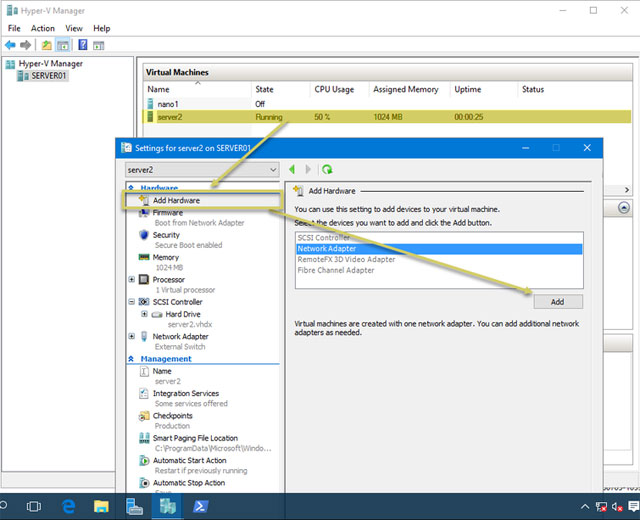640x520 pixels.
Task: Click the up-folder icon in toolbar
Action: (45, 45)
